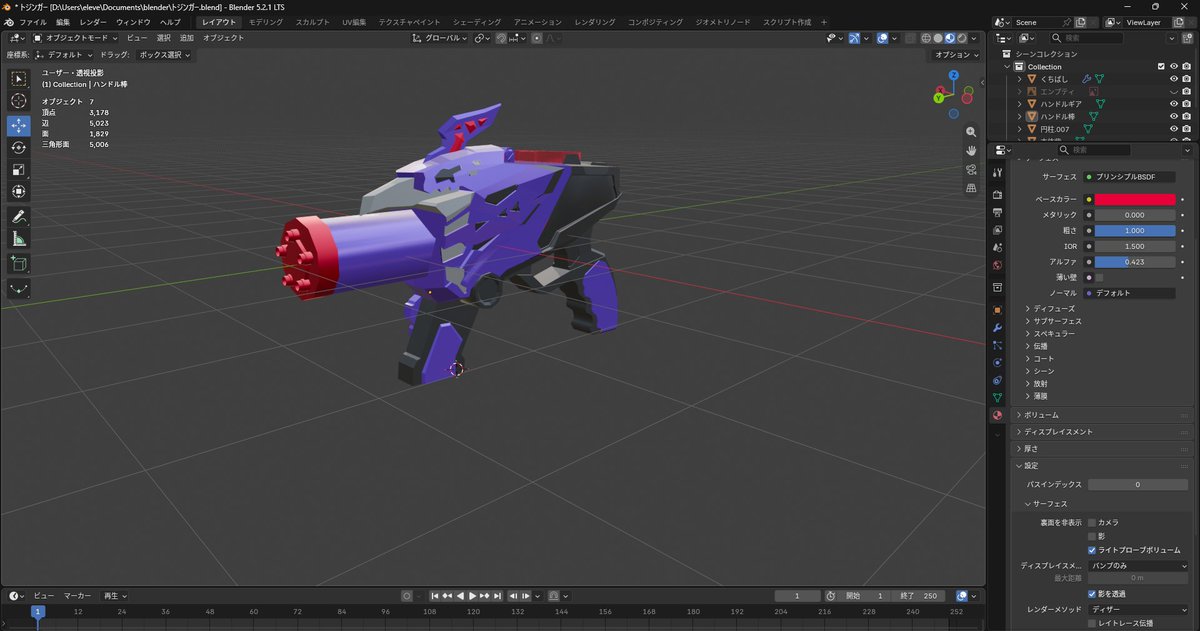1200x631 pixels.
Task: Click the viewport pan hand icon
Action: 971,150
